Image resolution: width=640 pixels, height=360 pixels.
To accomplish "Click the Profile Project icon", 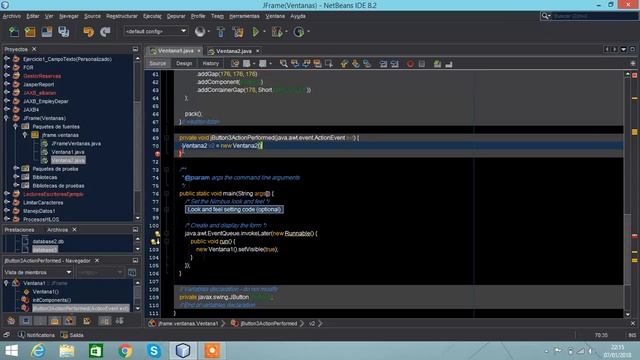I will [x=299, y=31].
